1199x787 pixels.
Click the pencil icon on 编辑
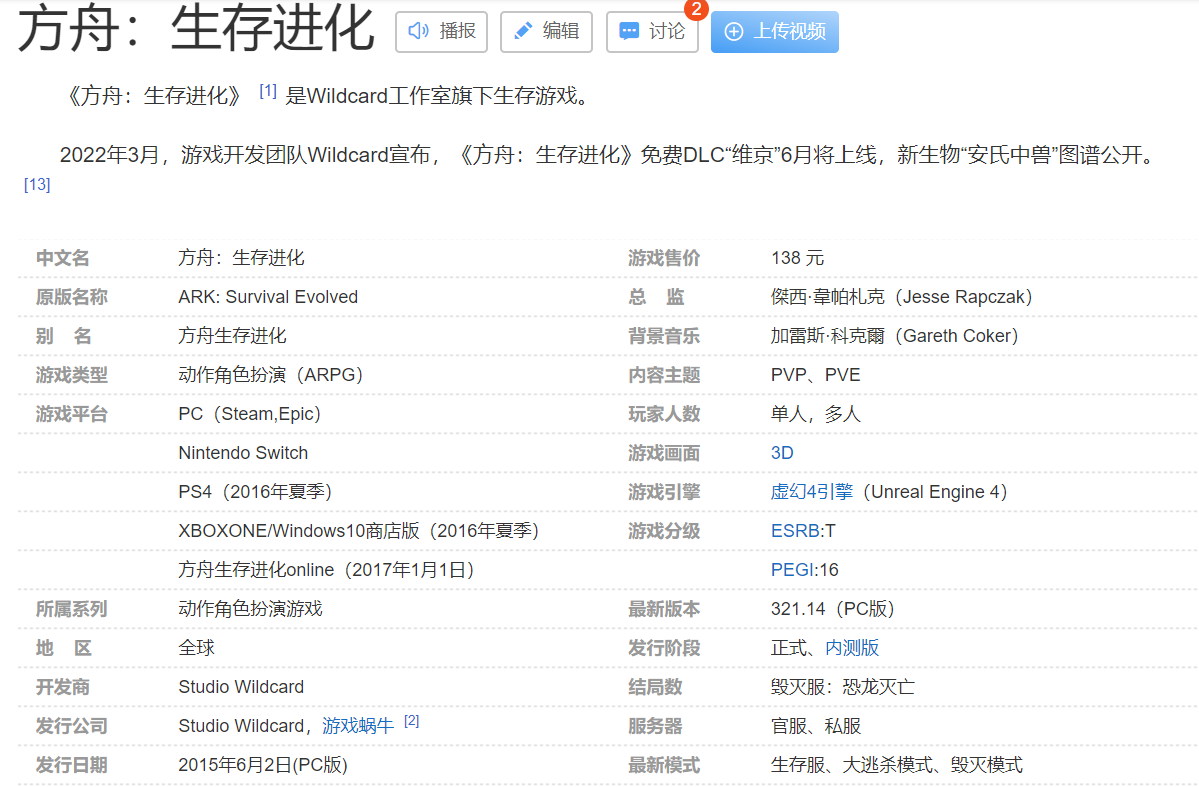tap(522, 32)
